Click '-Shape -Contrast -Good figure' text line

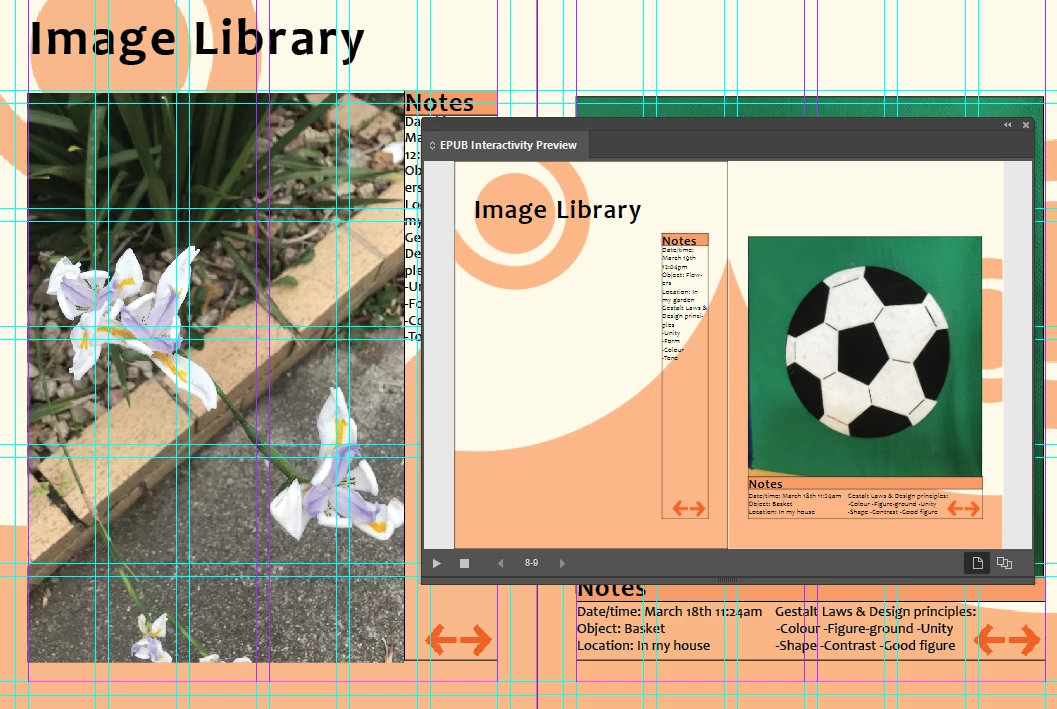865,645
